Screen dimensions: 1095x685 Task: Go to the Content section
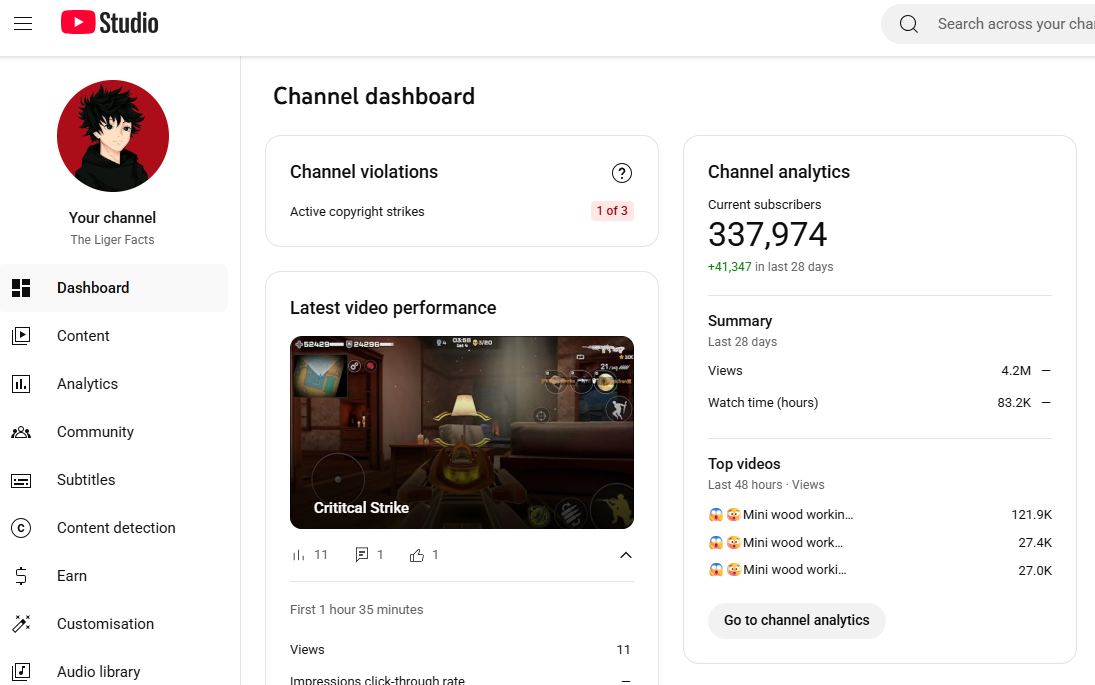[x=114, y=336]
